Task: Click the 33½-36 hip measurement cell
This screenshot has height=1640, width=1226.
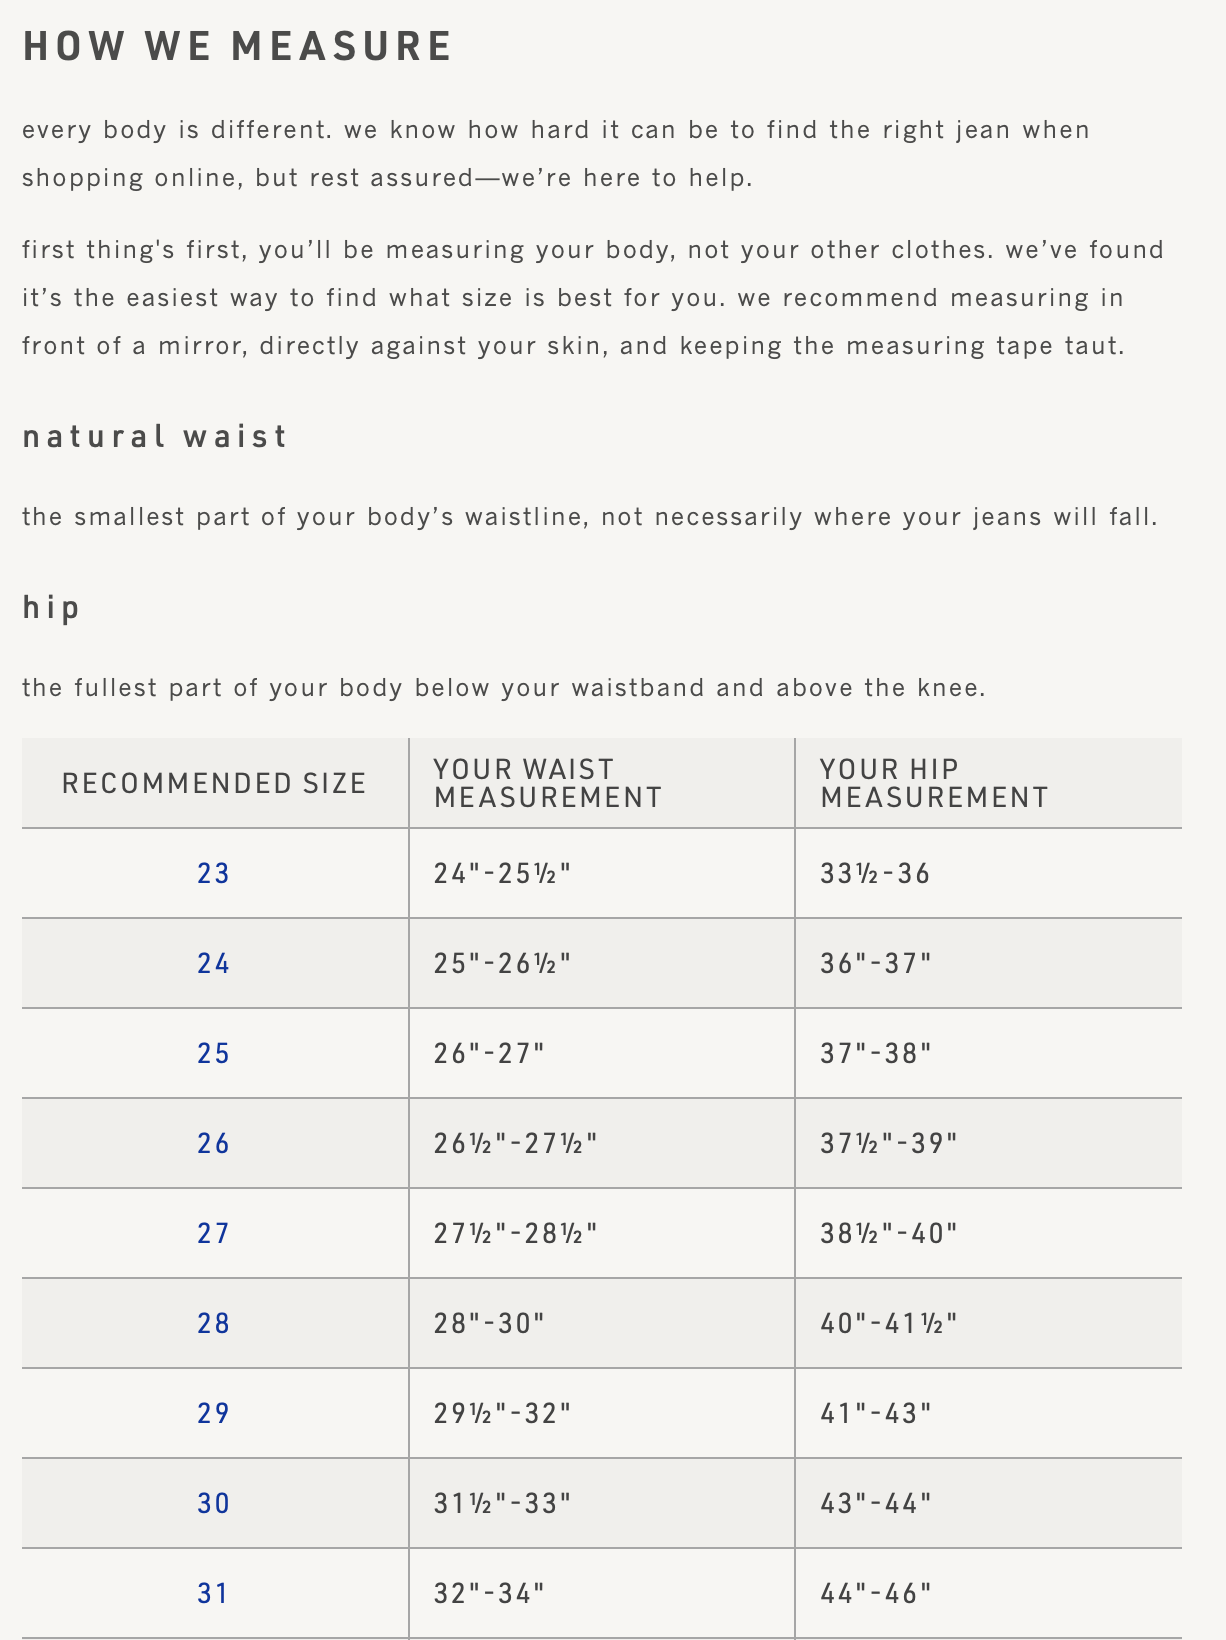Action: pos(875,874)
